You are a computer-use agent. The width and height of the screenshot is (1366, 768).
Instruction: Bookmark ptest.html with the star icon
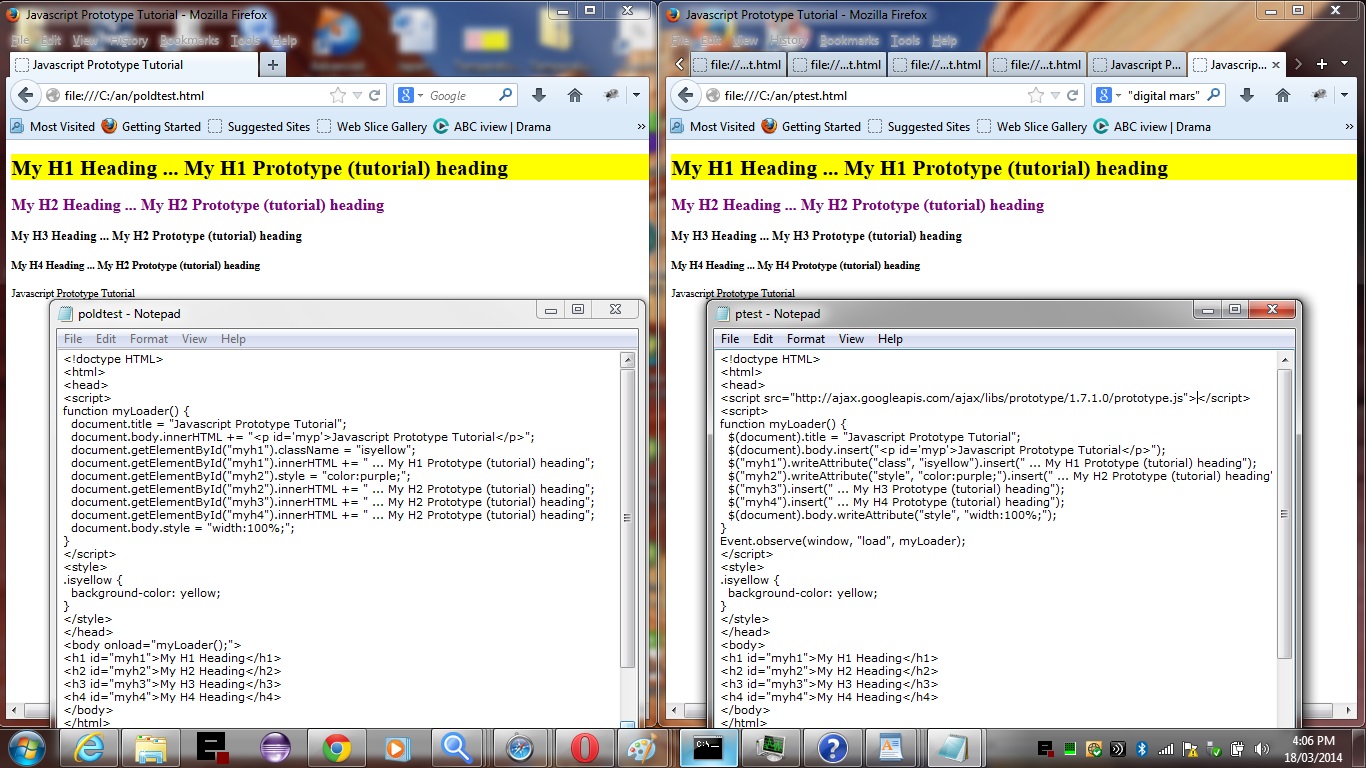tap(1036, 96)
